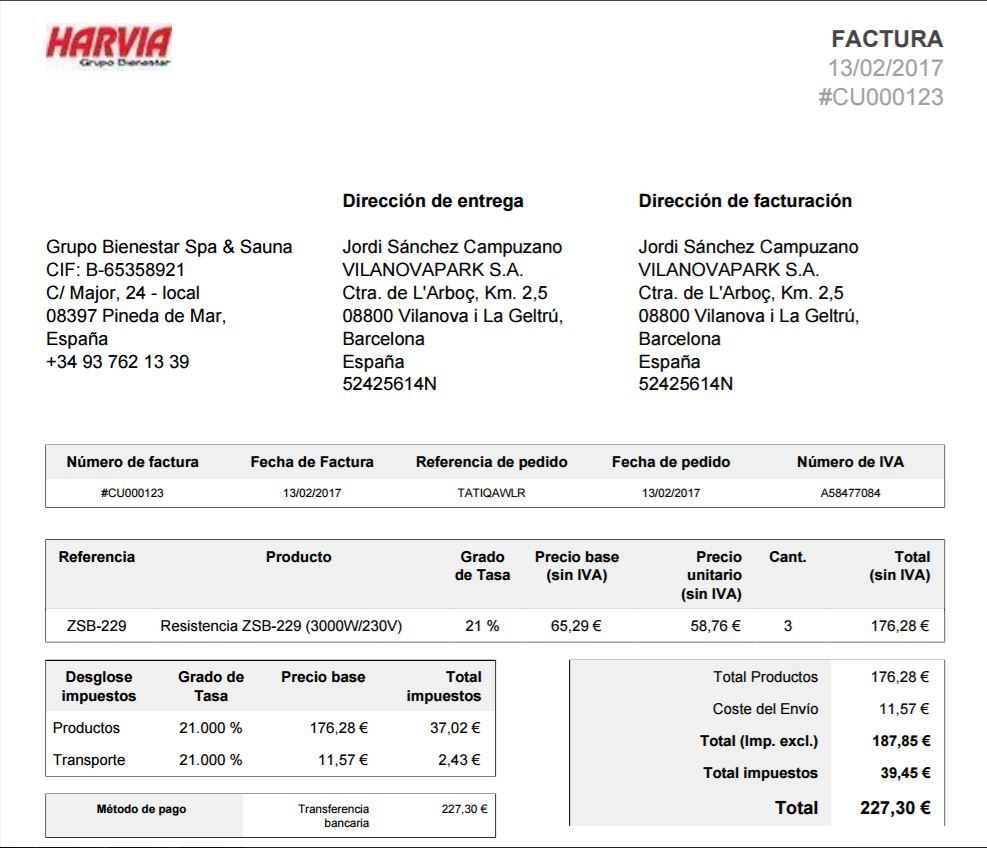The height and width of the screenshot is (848, 987).
Task: Click 13/02/2017 under Fecha de Factura
Action: [x=312, y=493]
